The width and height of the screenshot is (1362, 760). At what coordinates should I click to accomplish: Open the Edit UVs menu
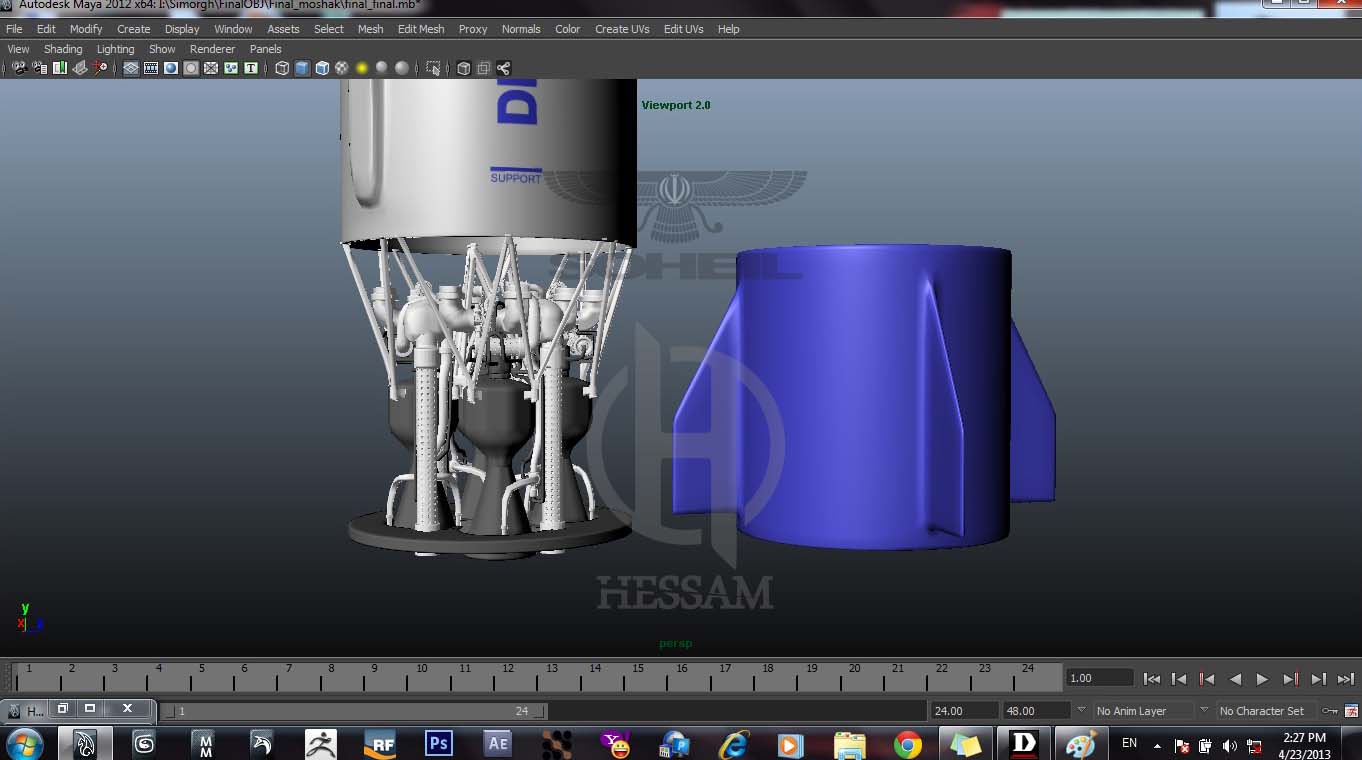684,29
